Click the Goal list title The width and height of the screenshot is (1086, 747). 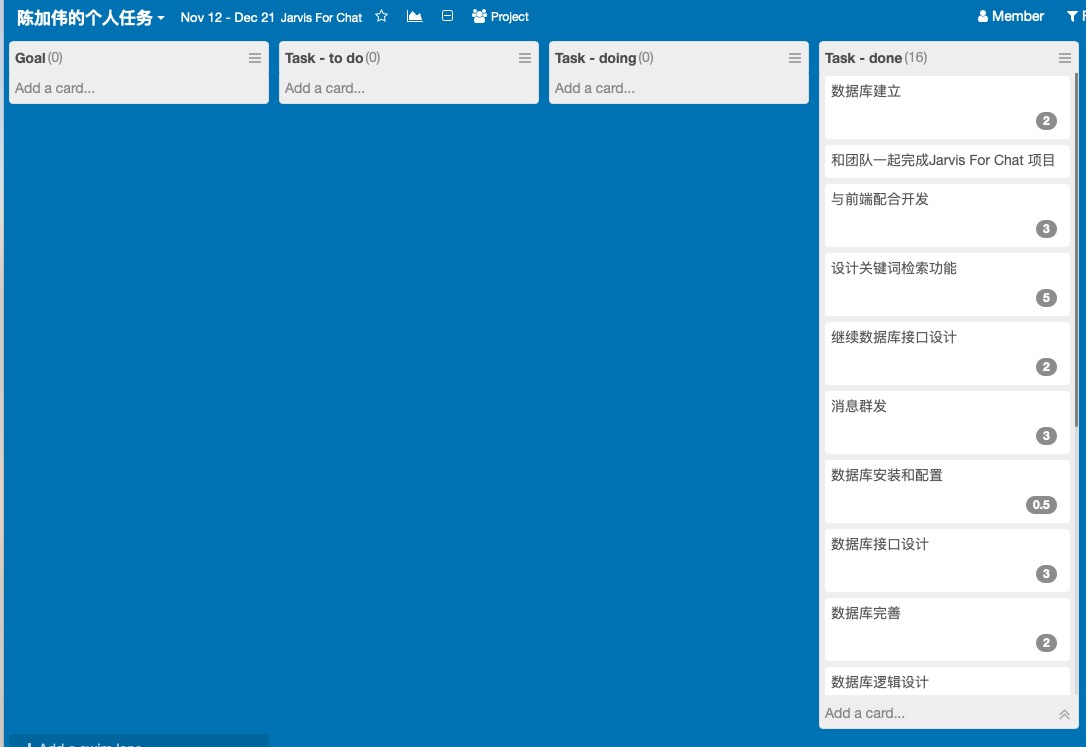click(30, 58)
